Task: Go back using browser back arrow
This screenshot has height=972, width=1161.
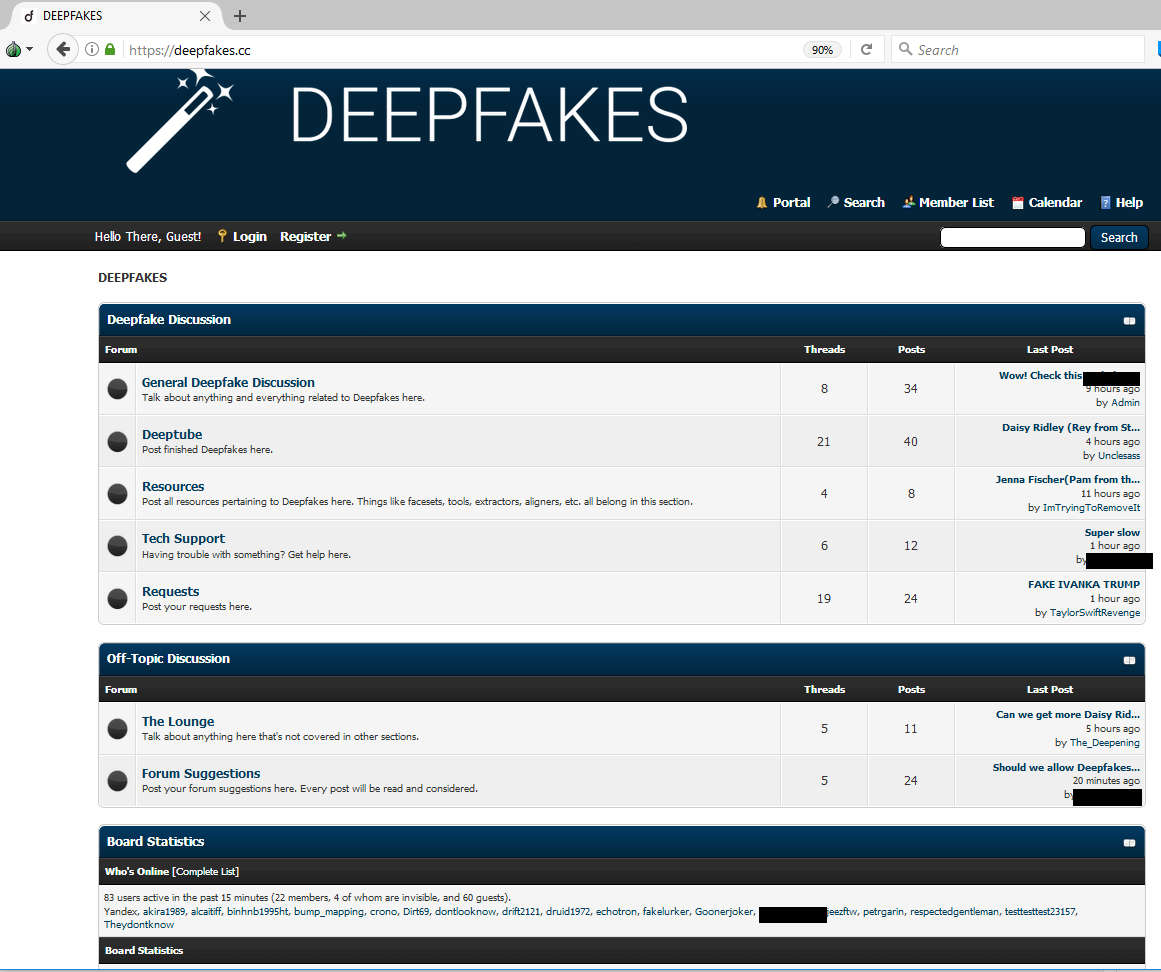Action: (x=63, y=49)
